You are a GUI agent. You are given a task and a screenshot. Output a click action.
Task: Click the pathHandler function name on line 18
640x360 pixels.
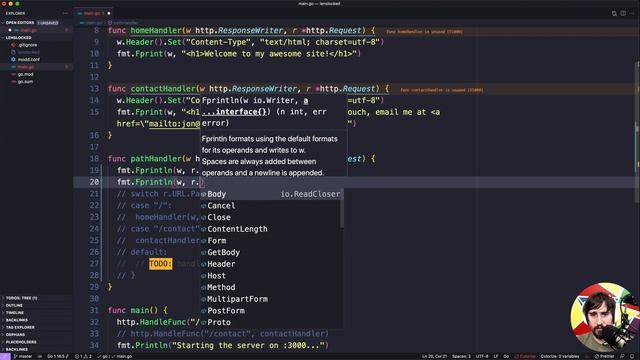point(156,159)
